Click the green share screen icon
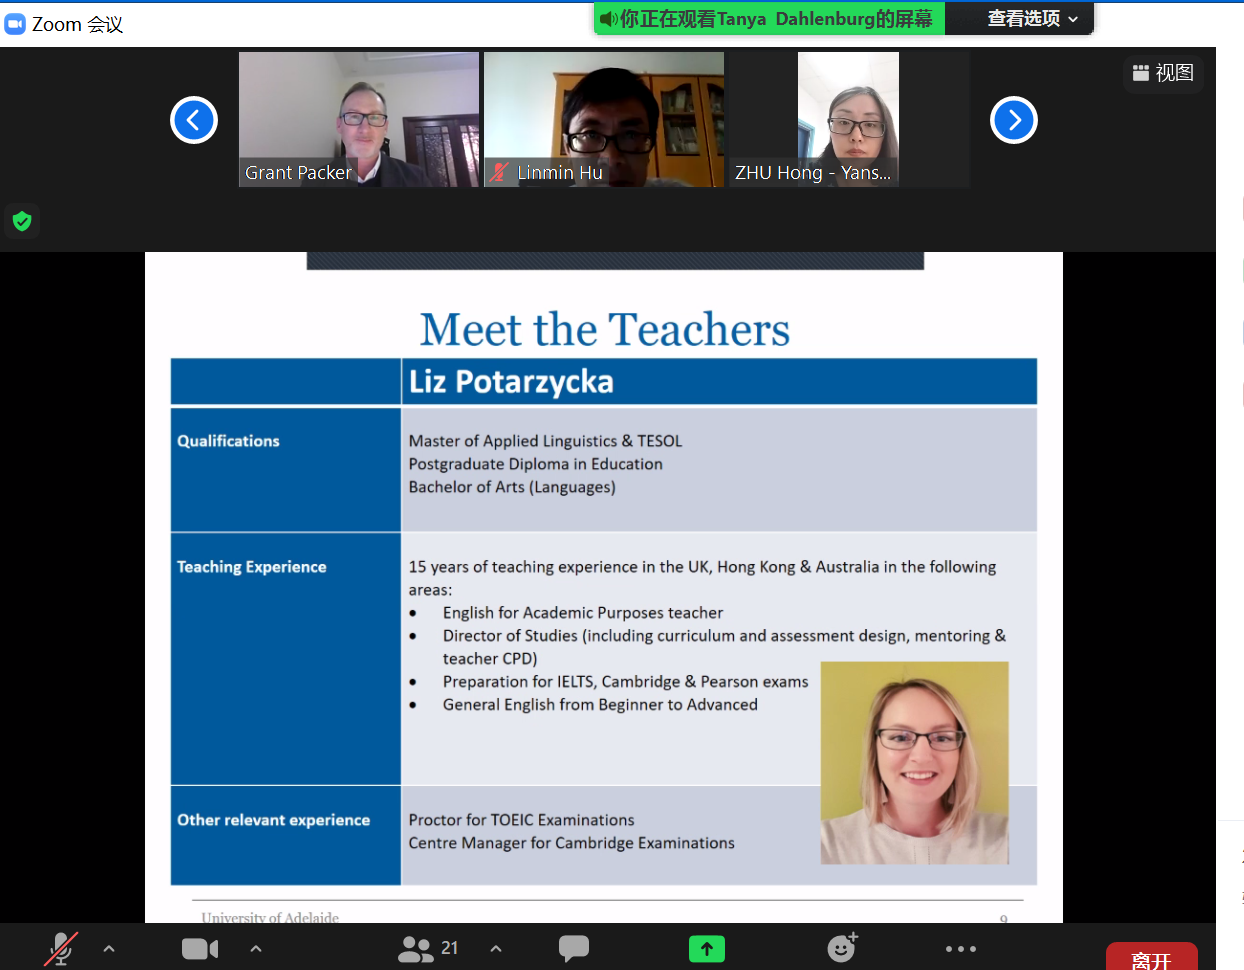The image size is (1244, 970). click(706, 948)
